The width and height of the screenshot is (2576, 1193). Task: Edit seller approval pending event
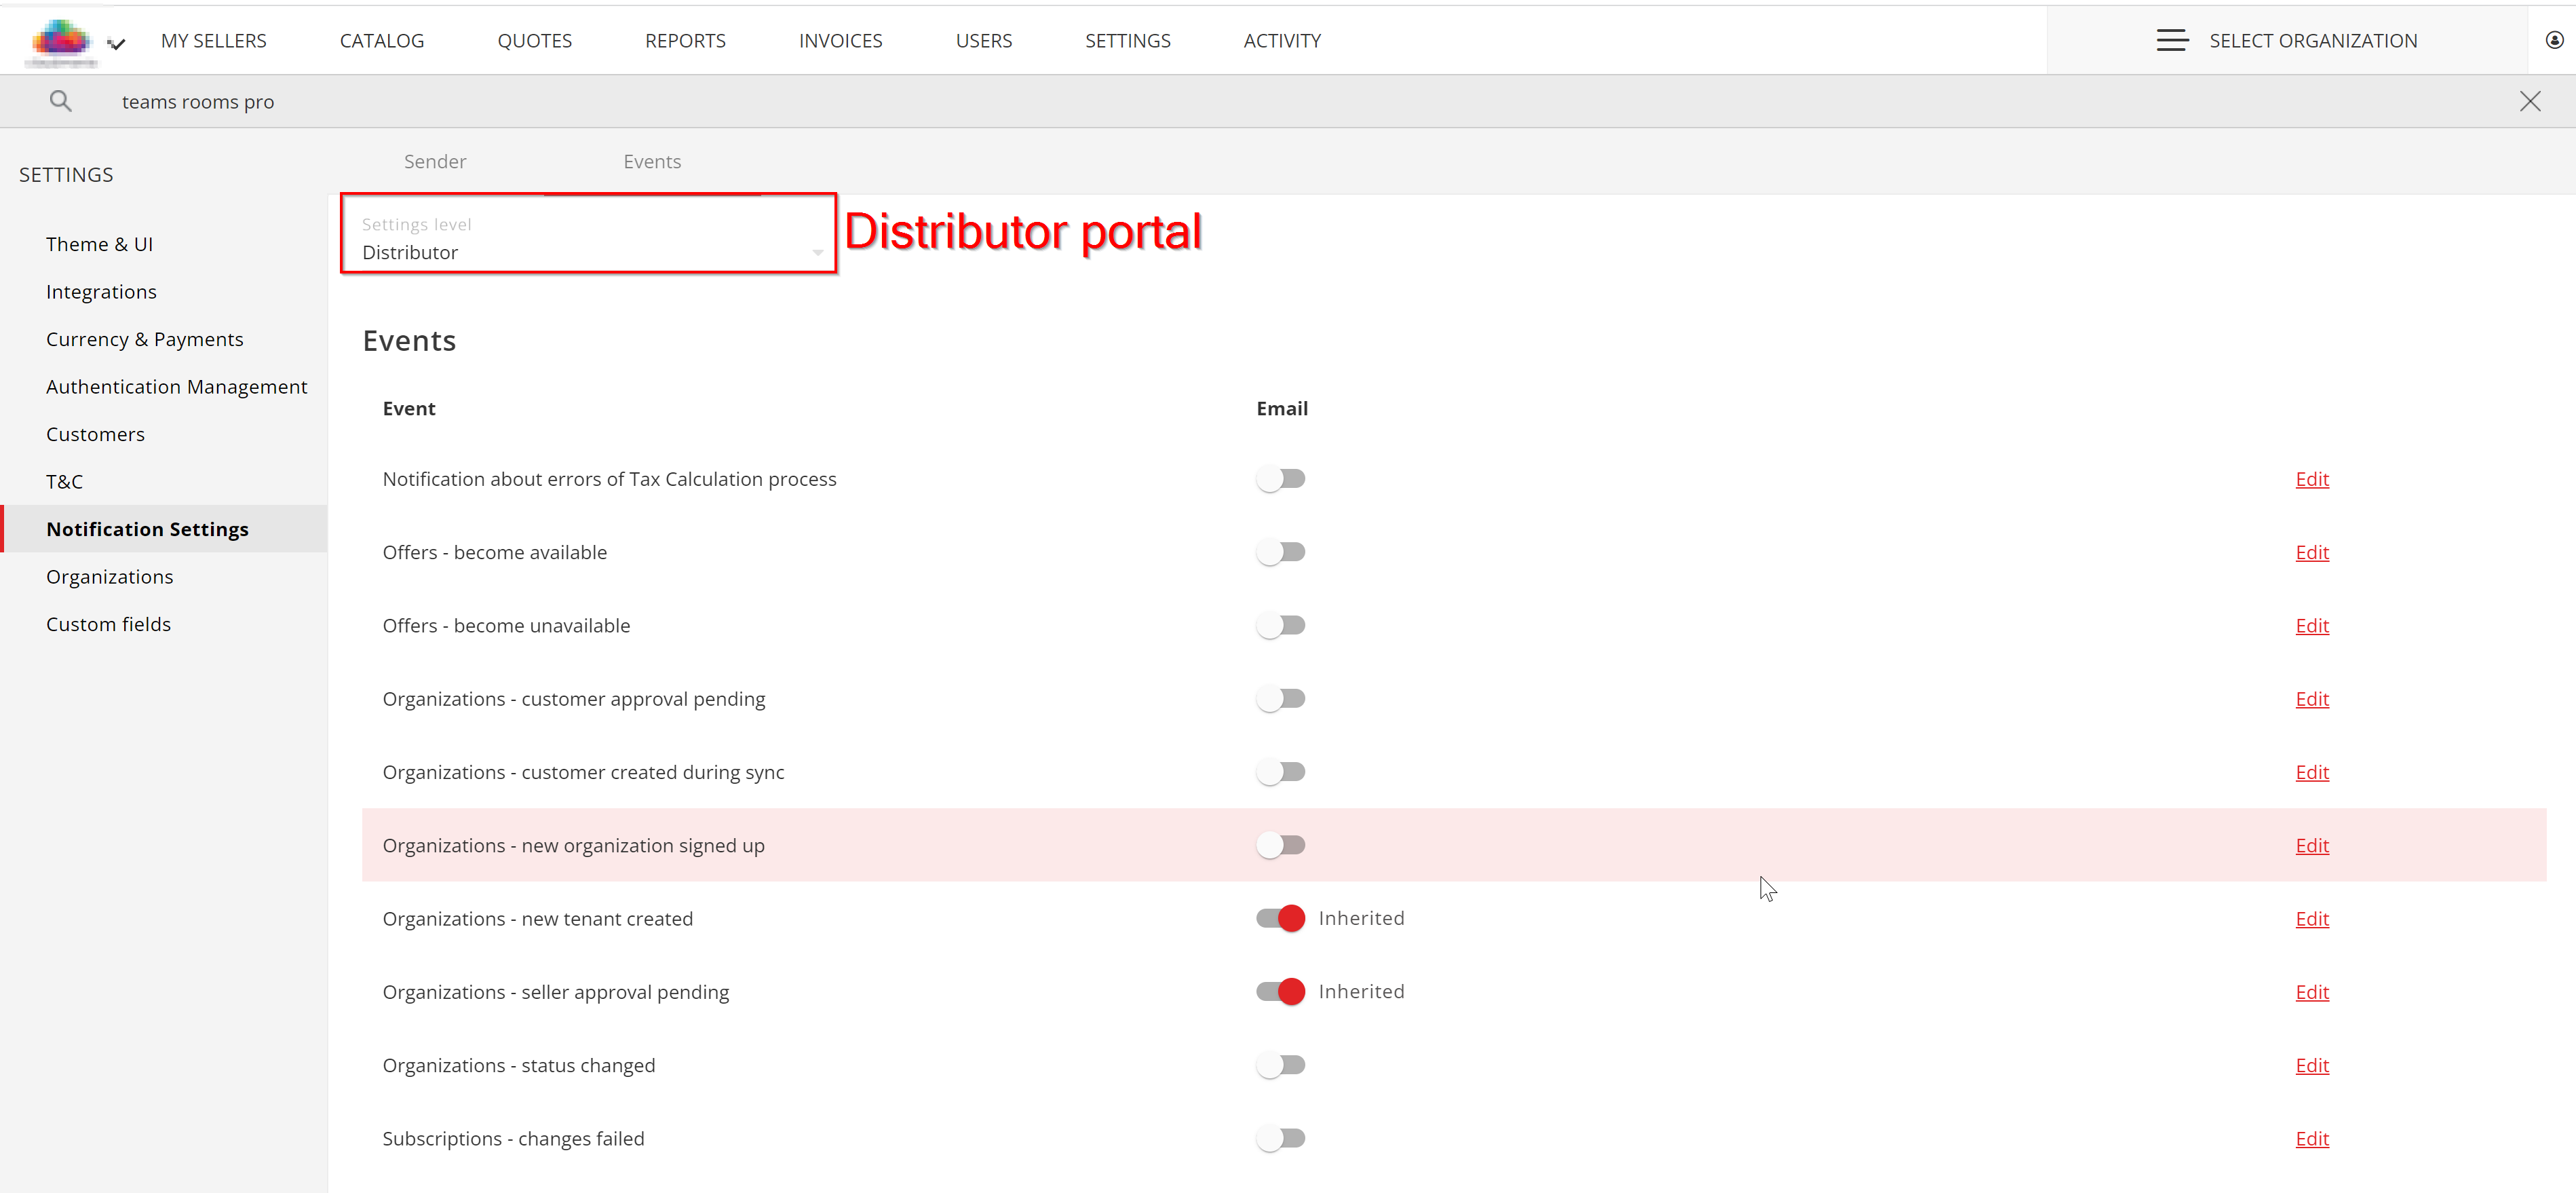pos(2312,992)
